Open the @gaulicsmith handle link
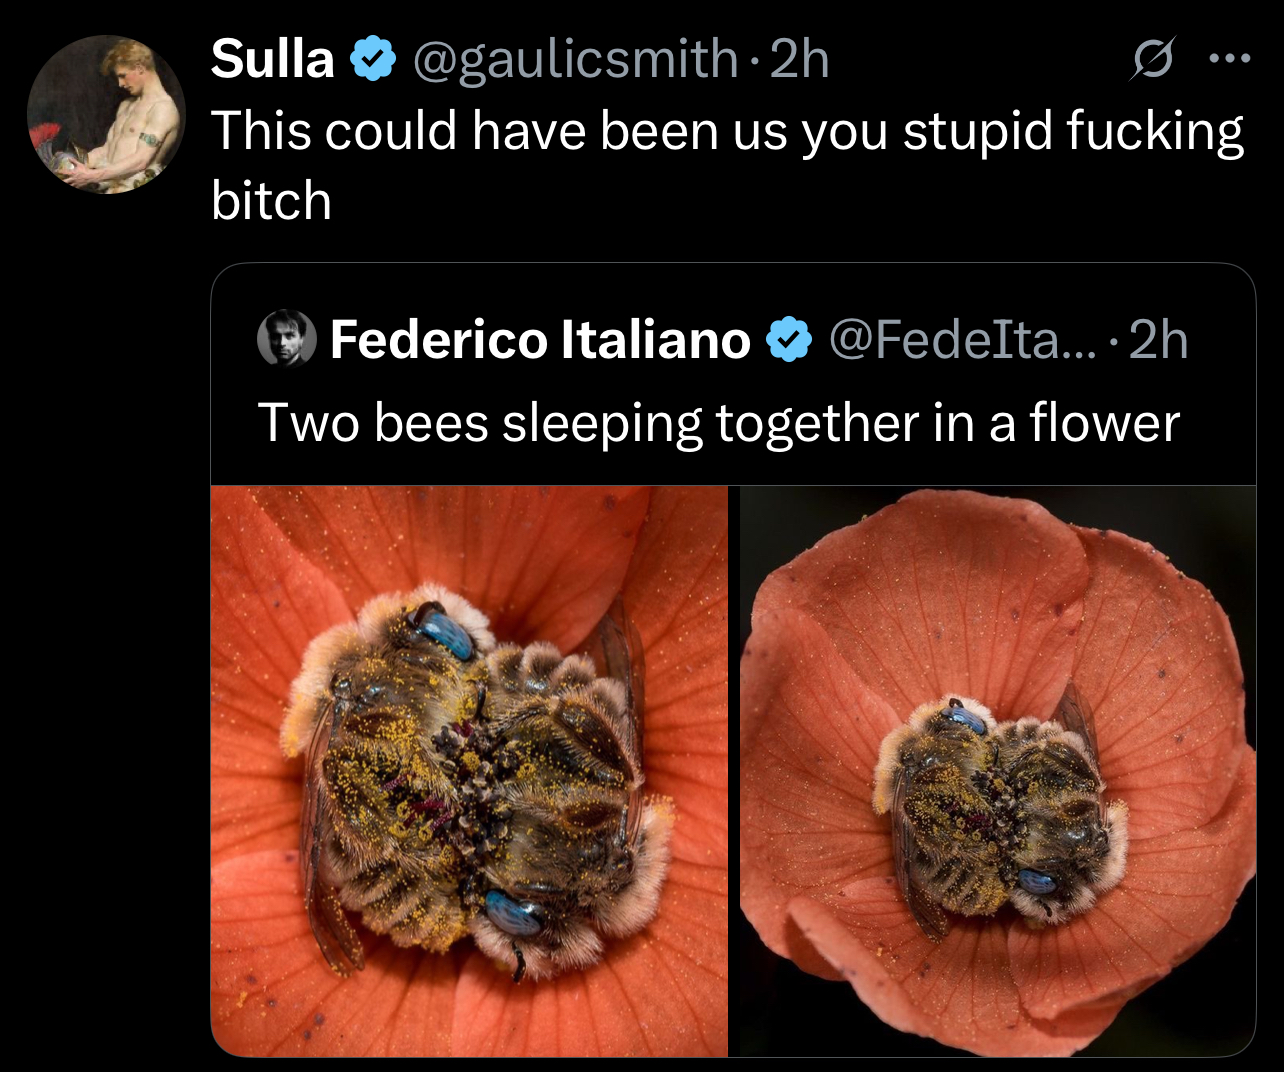The image size is (1284, 1072). point(574,60)
